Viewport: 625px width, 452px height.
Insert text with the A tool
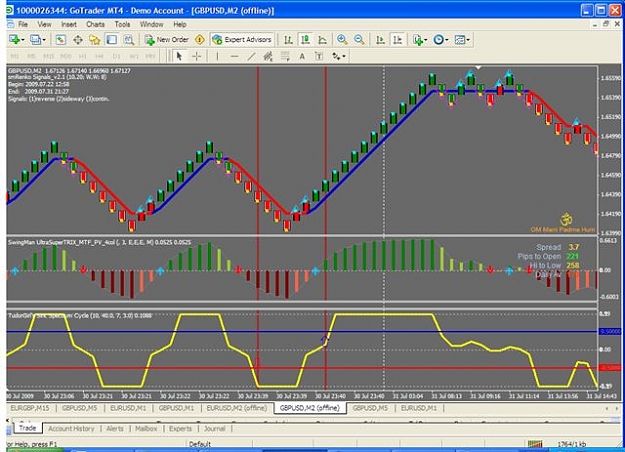point(302,56)
